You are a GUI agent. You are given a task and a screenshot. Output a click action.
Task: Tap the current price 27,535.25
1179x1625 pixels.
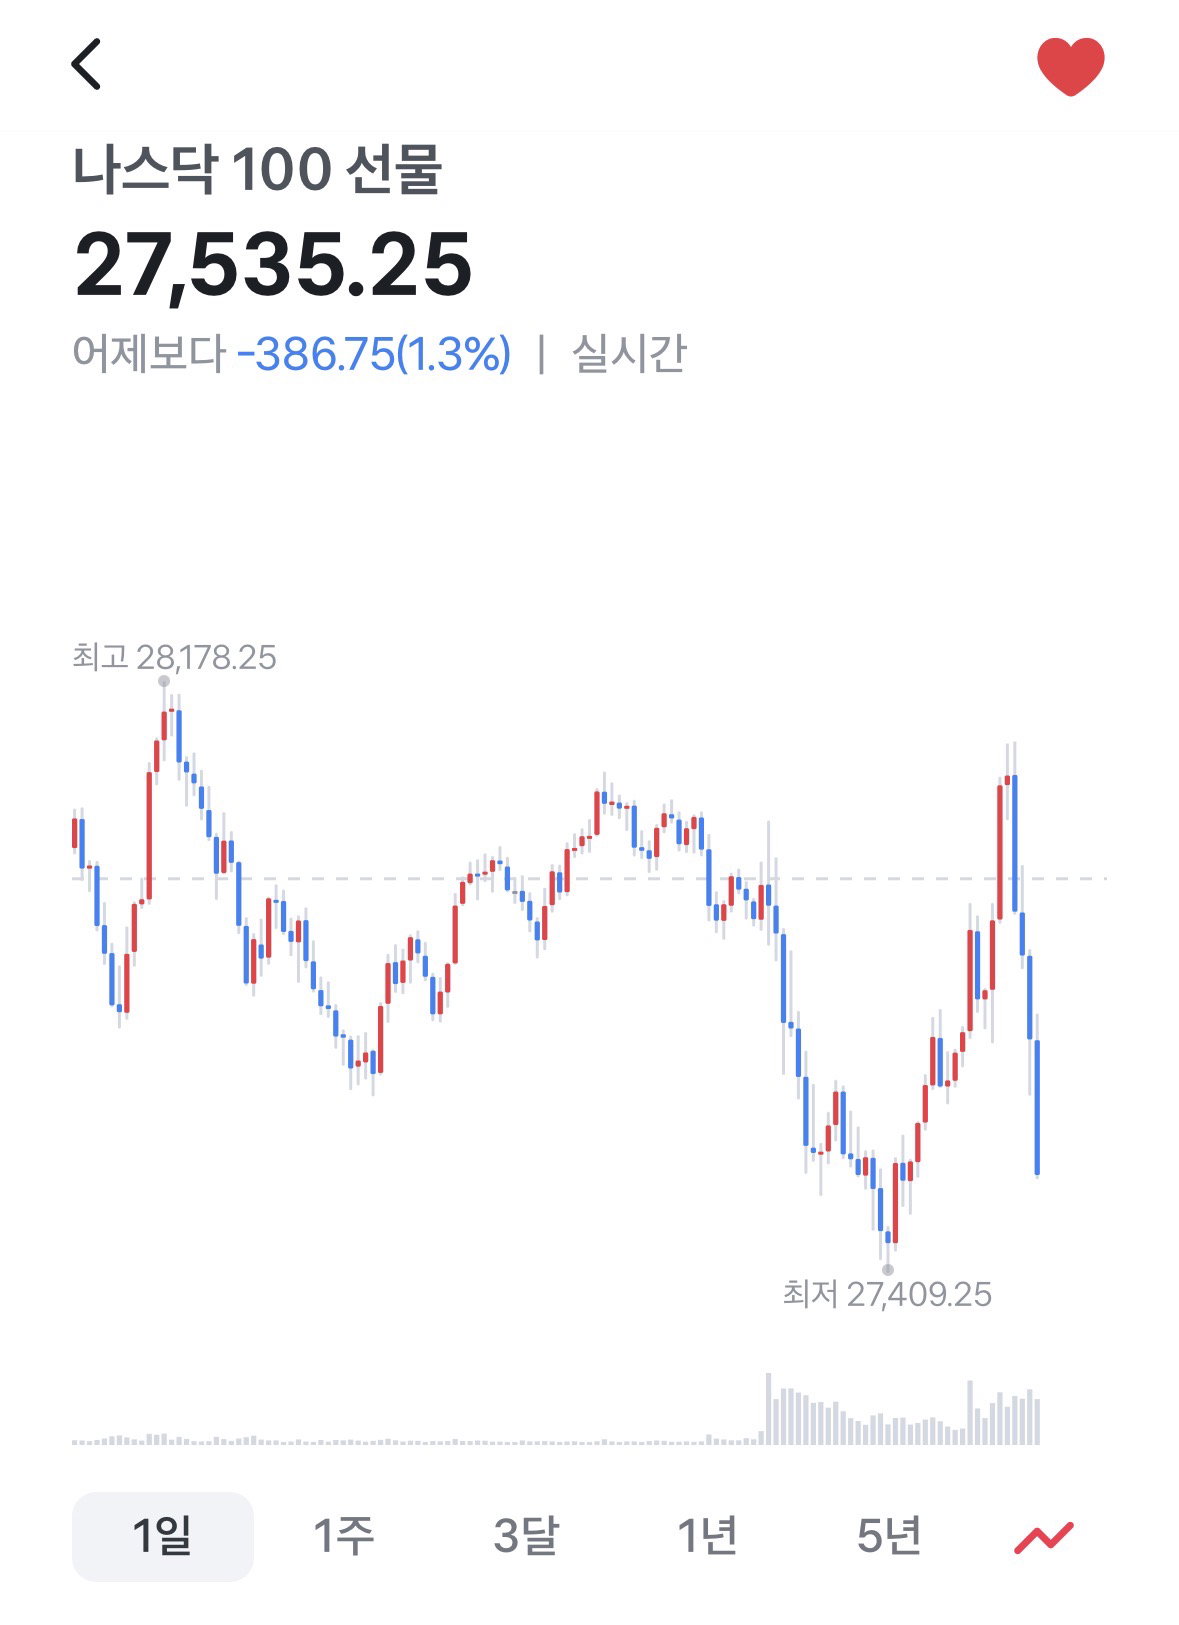[273, 265]
